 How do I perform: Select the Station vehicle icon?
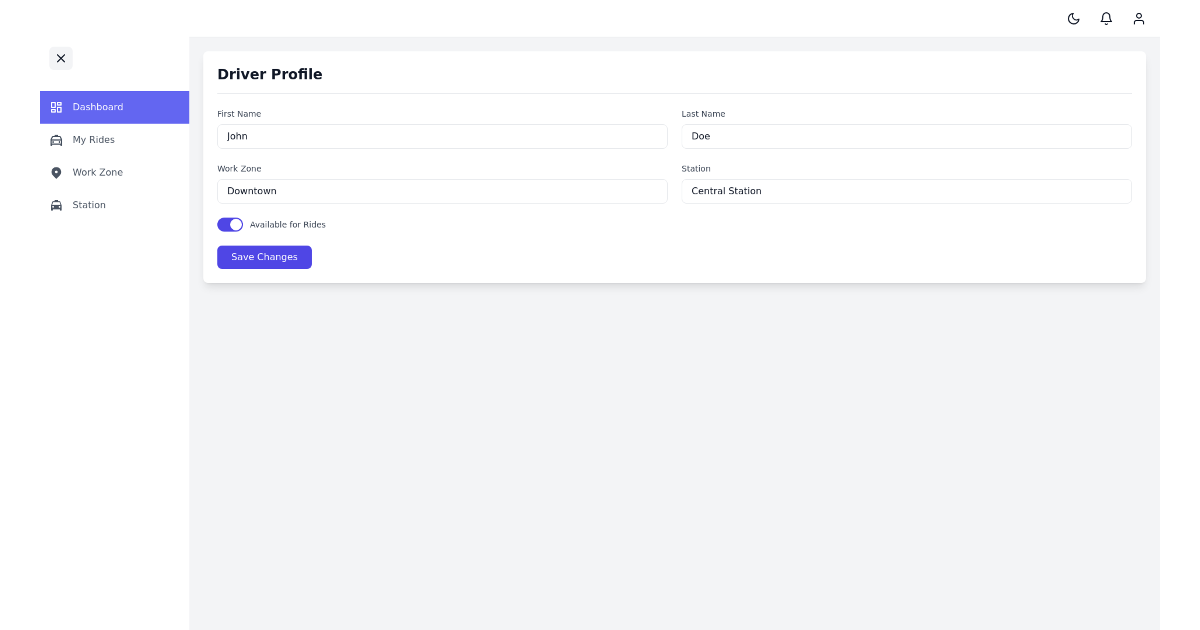[58, 205]
